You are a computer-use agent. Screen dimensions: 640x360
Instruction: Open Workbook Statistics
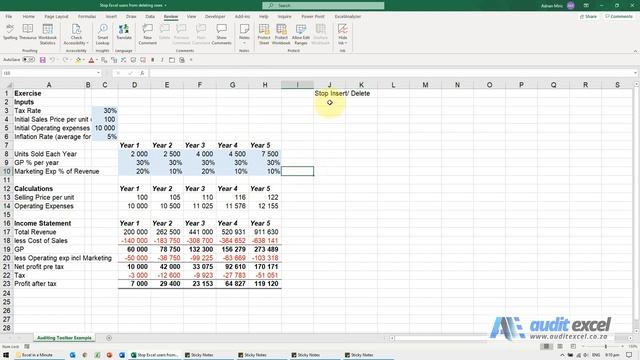47,33
